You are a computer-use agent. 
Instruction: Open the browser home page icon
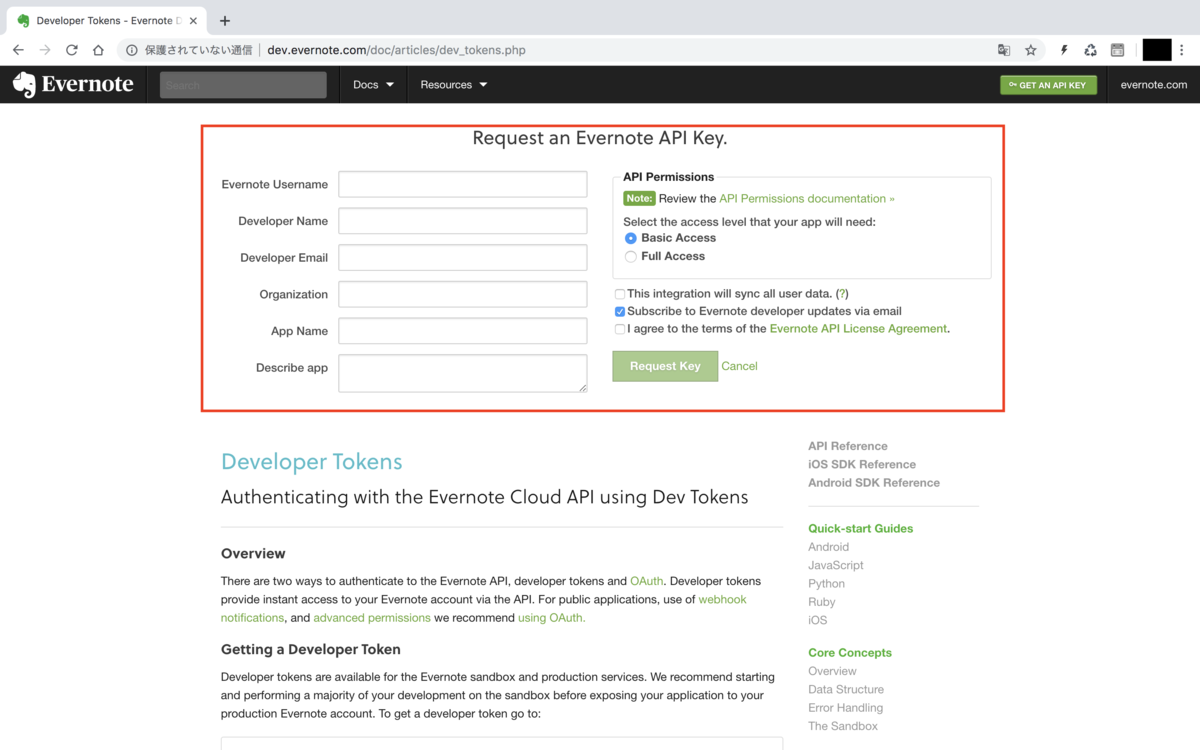(x=98, y=50)
